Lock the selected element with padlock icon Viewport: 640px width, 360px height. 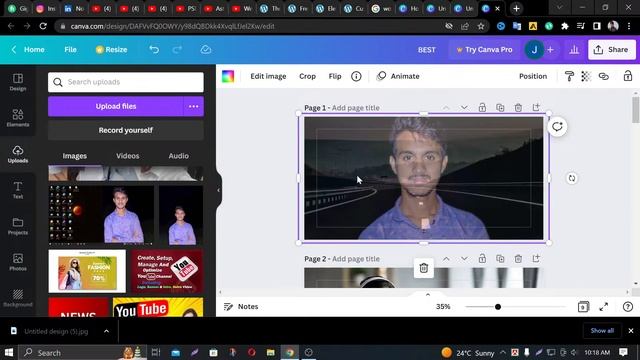pos(628,76)
